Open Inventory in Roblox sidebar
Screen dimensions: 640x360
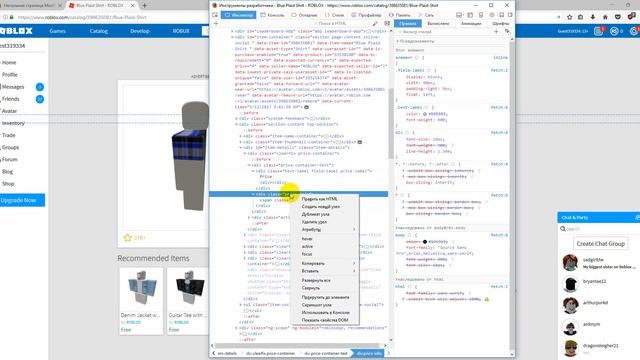coord(13,123)
